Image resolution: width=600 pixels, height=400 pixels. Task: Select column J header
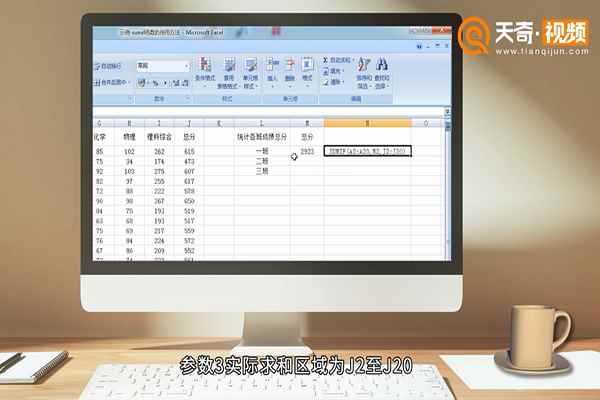pyautogui.click(x=189, y=123)
